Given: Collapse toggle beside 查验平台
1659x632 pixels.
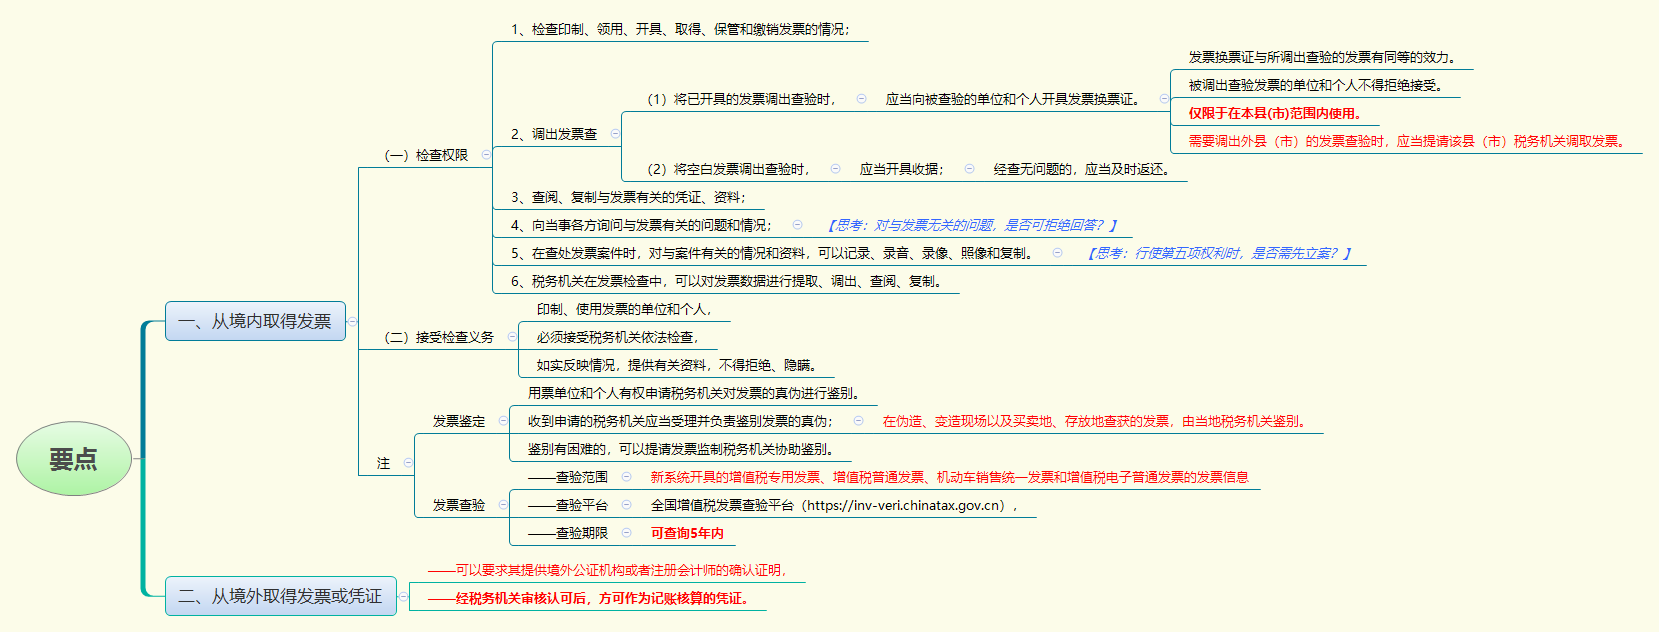Looking at the screenshot, I should 627,505.
